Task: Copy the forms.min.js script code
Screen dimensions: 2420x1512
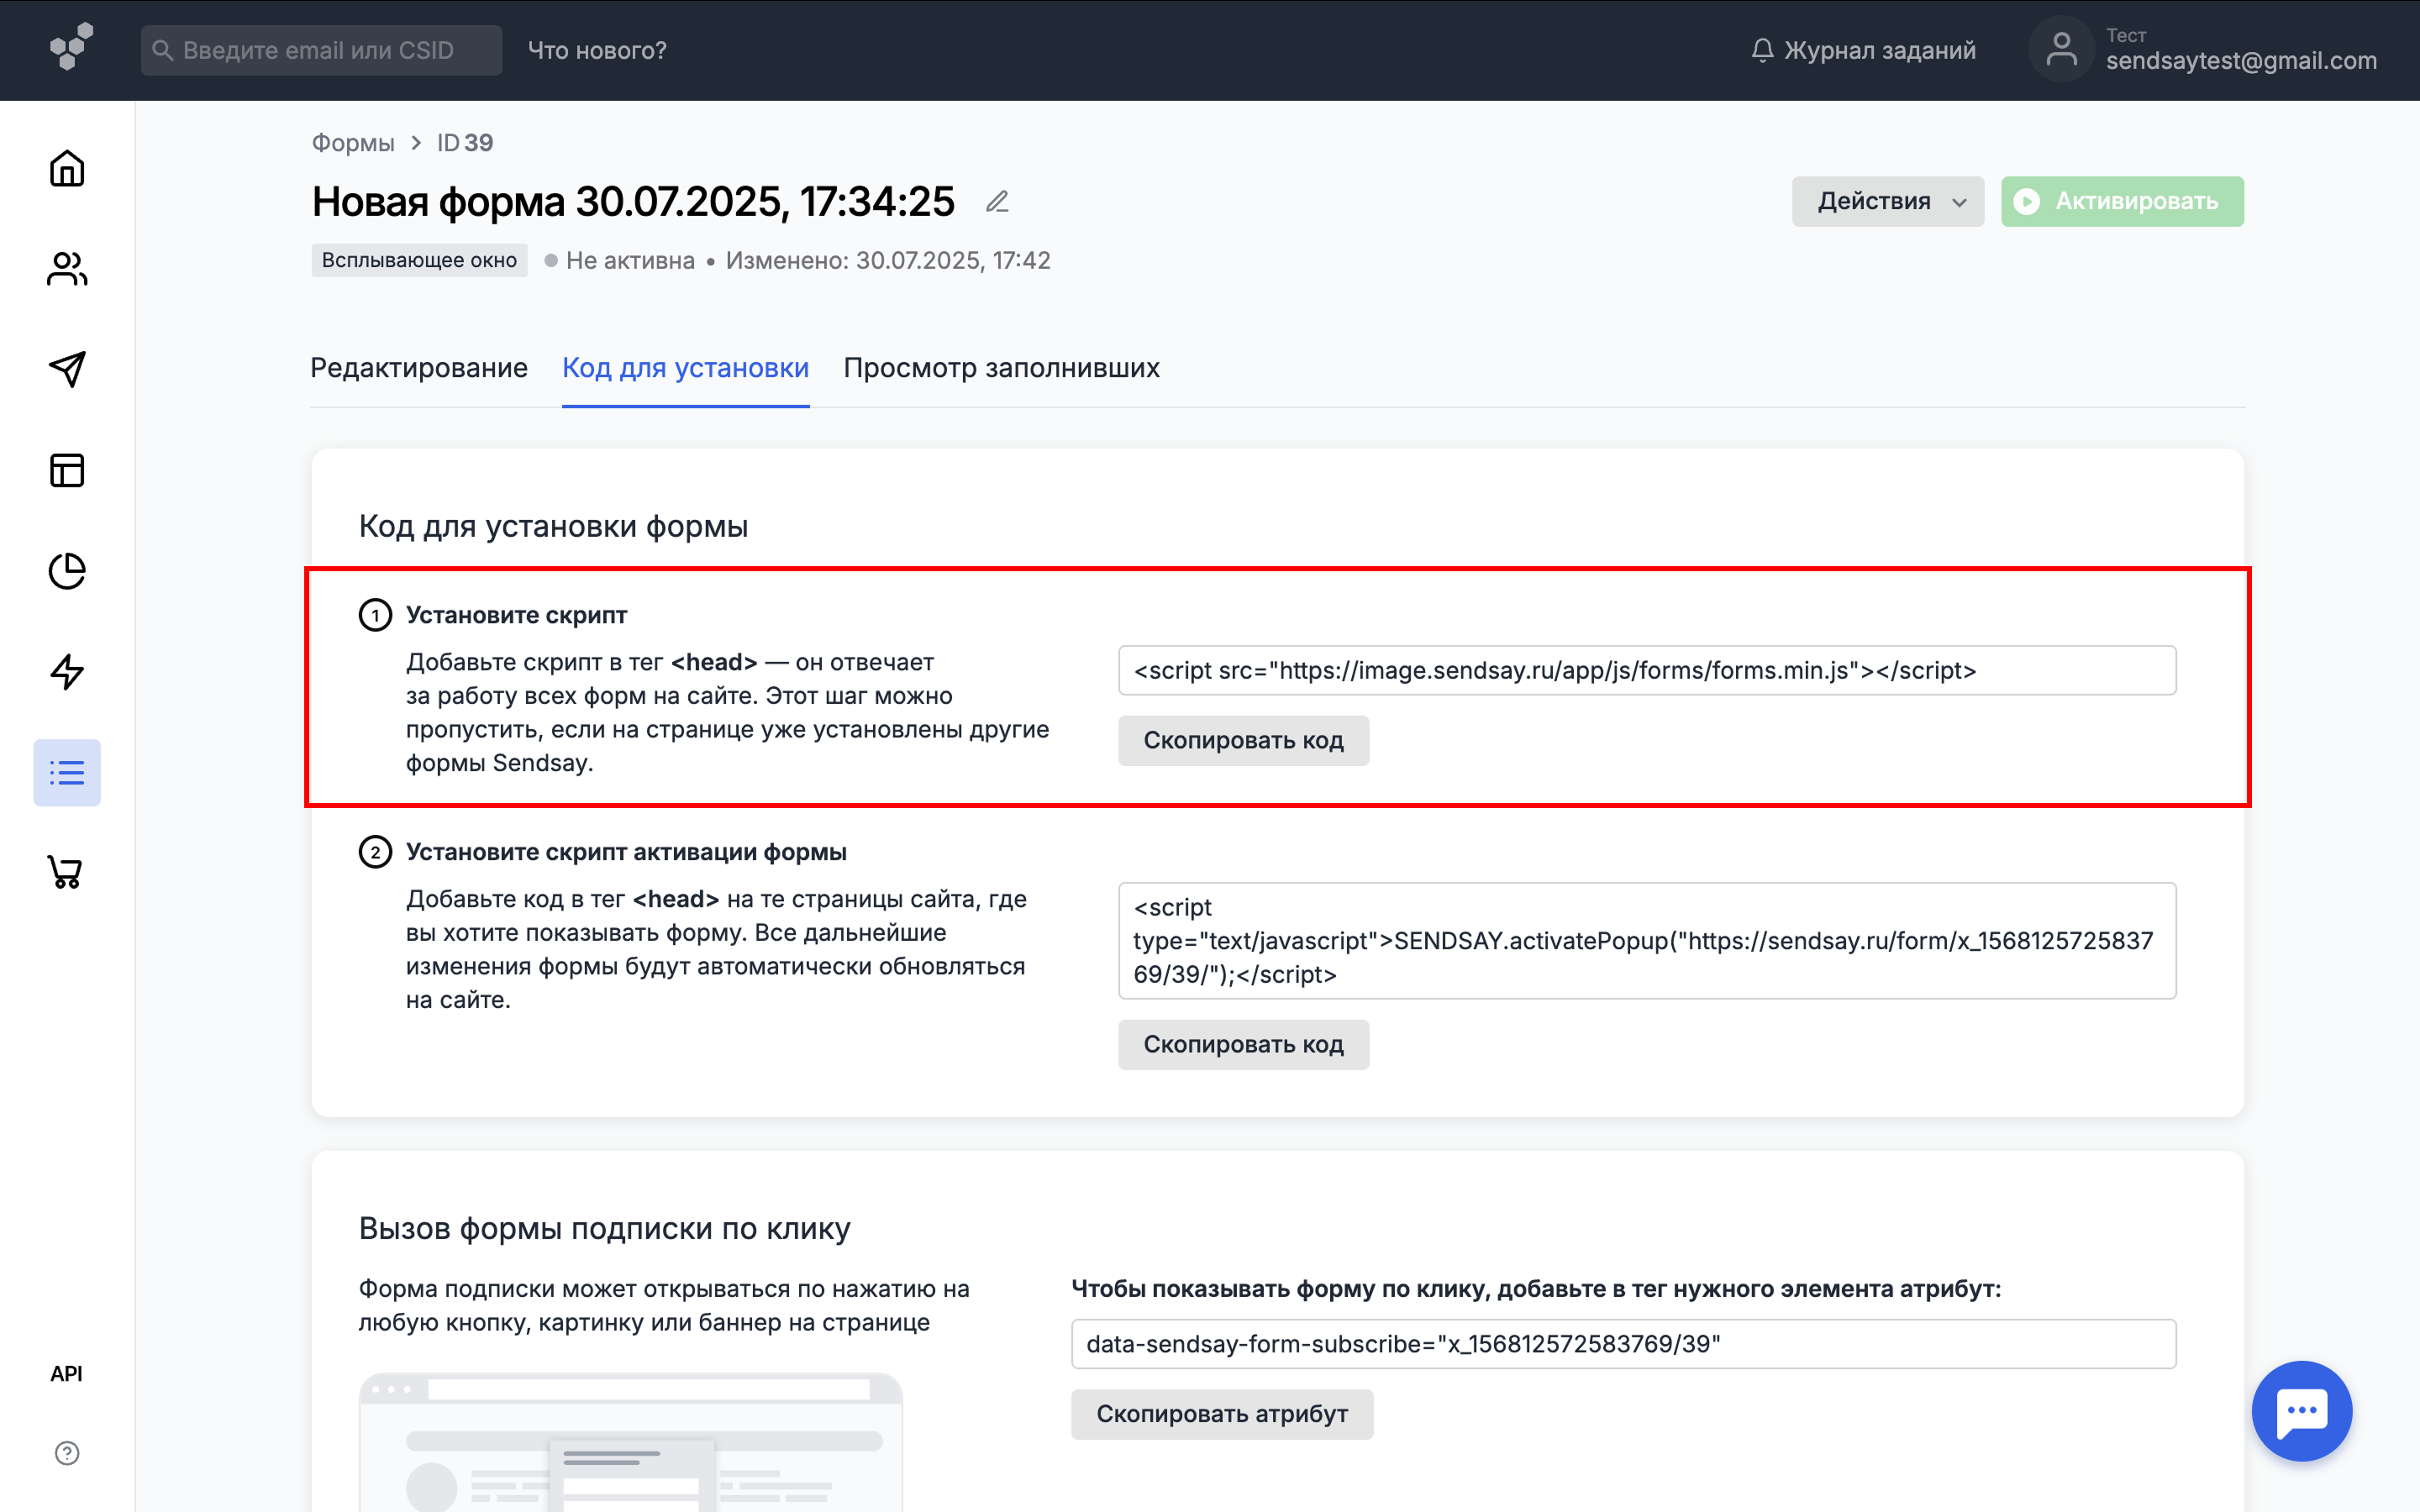Action: tap(1243, 741)
